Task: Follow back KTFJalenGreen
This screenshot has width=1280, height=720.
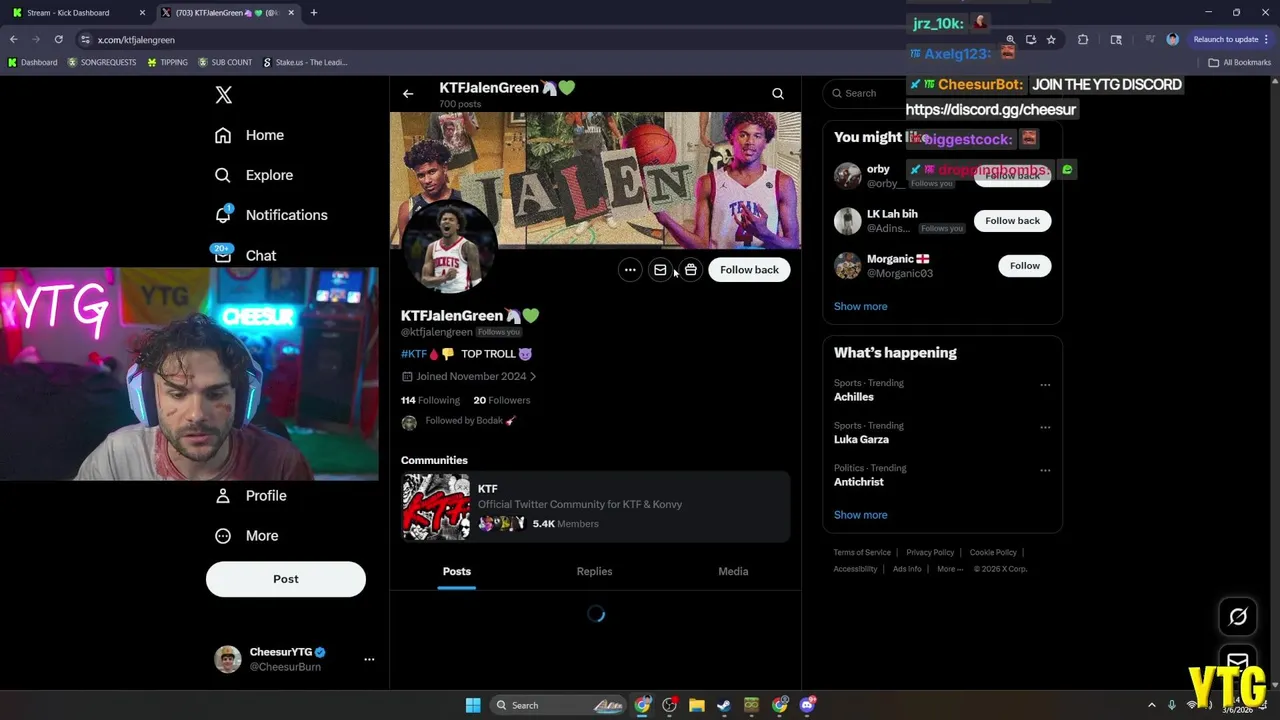Action: [749, 270]
